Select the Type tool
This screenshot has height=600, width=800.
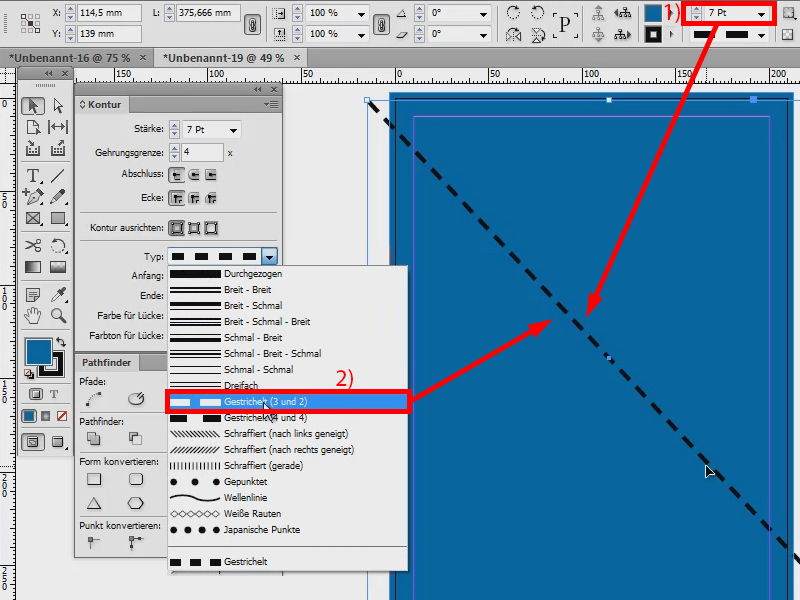tap(33, 176)
